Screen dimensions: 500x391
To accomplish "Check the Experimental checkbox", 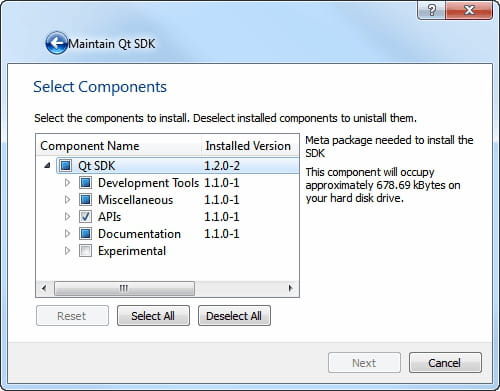I will pos(85,251).
